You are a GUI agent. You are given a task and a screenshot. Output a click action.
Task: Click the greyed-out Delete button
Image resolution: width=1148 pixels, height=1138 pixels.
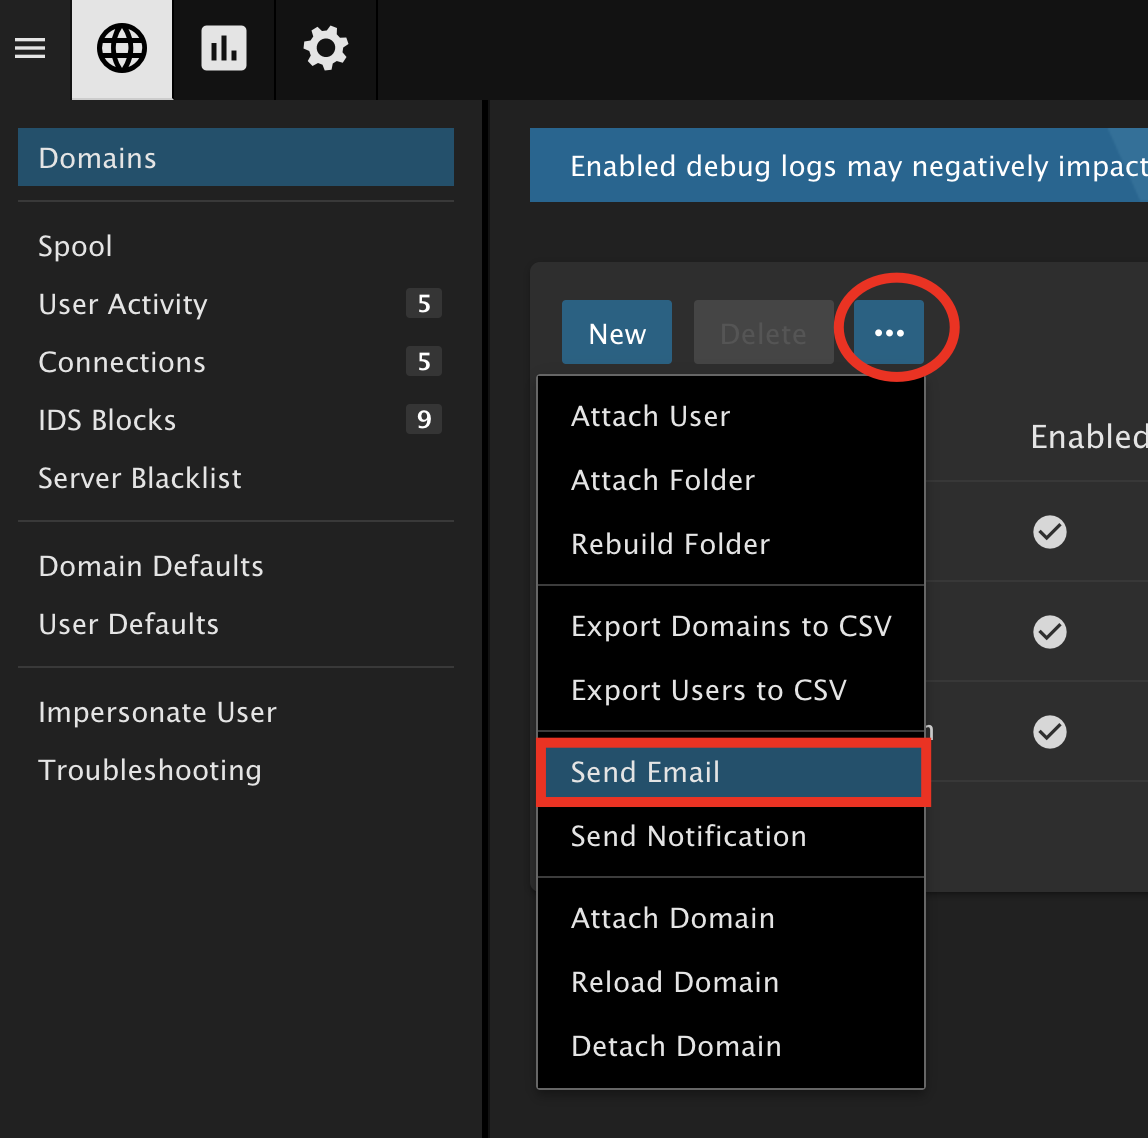coord(763,333)
